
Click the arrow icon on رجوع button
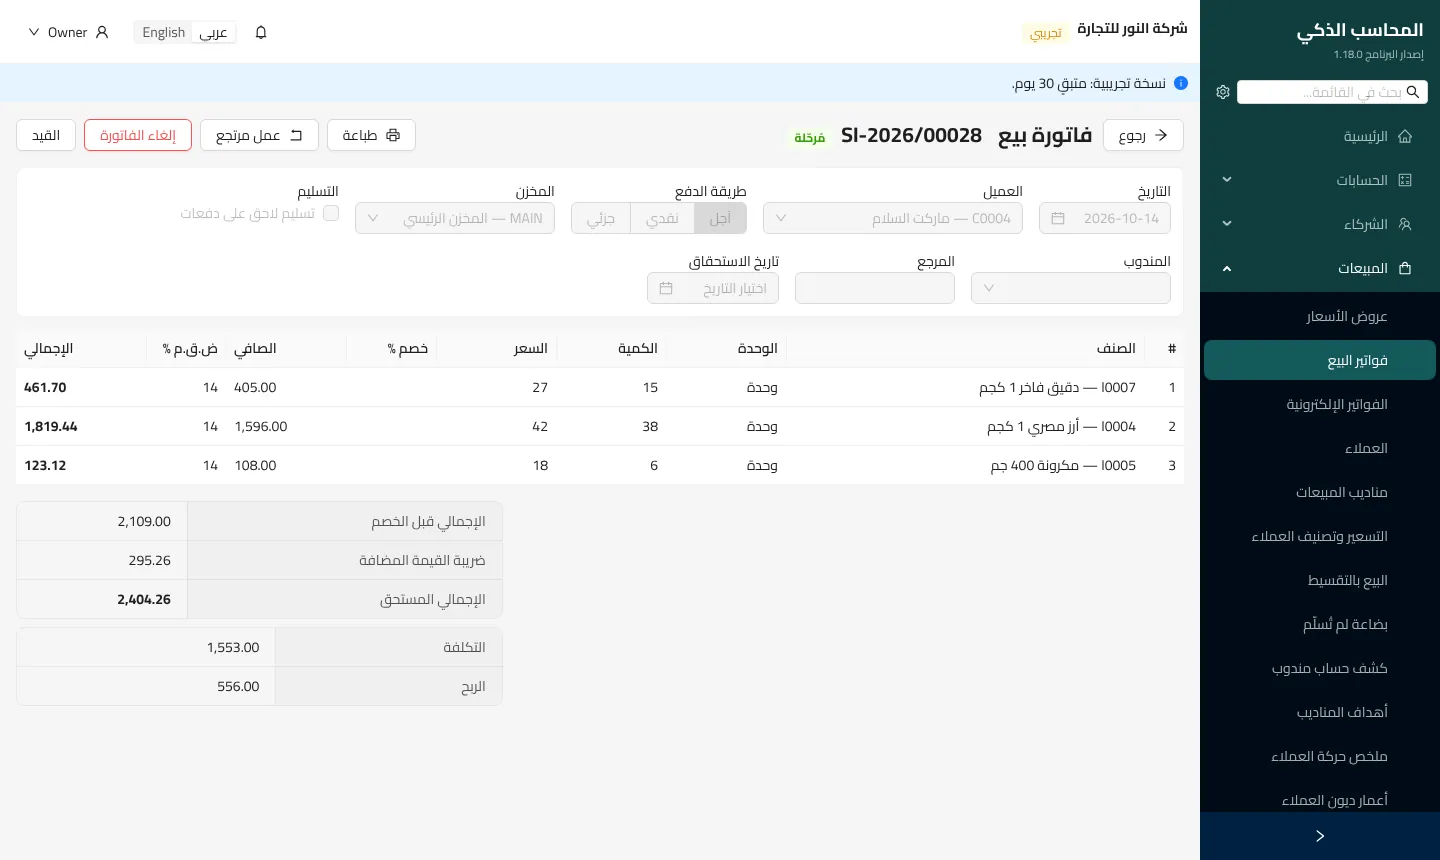pos(1161,135)
